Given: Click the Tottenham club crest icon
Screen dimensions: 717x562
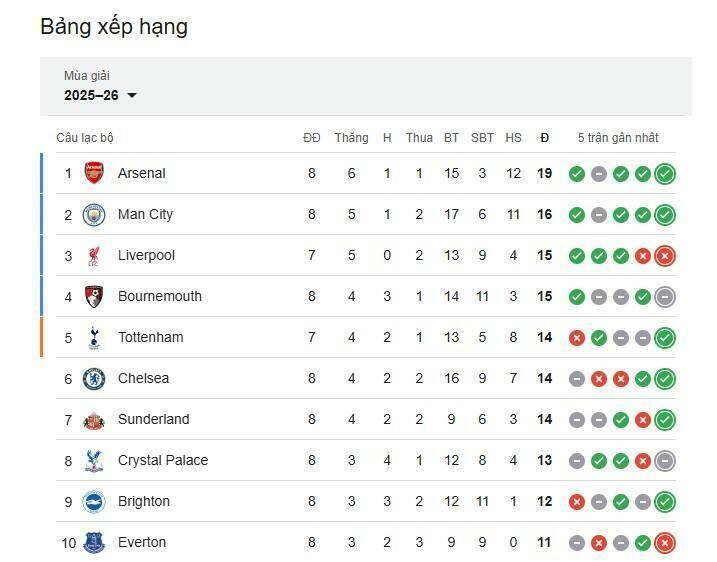Looking at the screenshot, I should (94, 337).
